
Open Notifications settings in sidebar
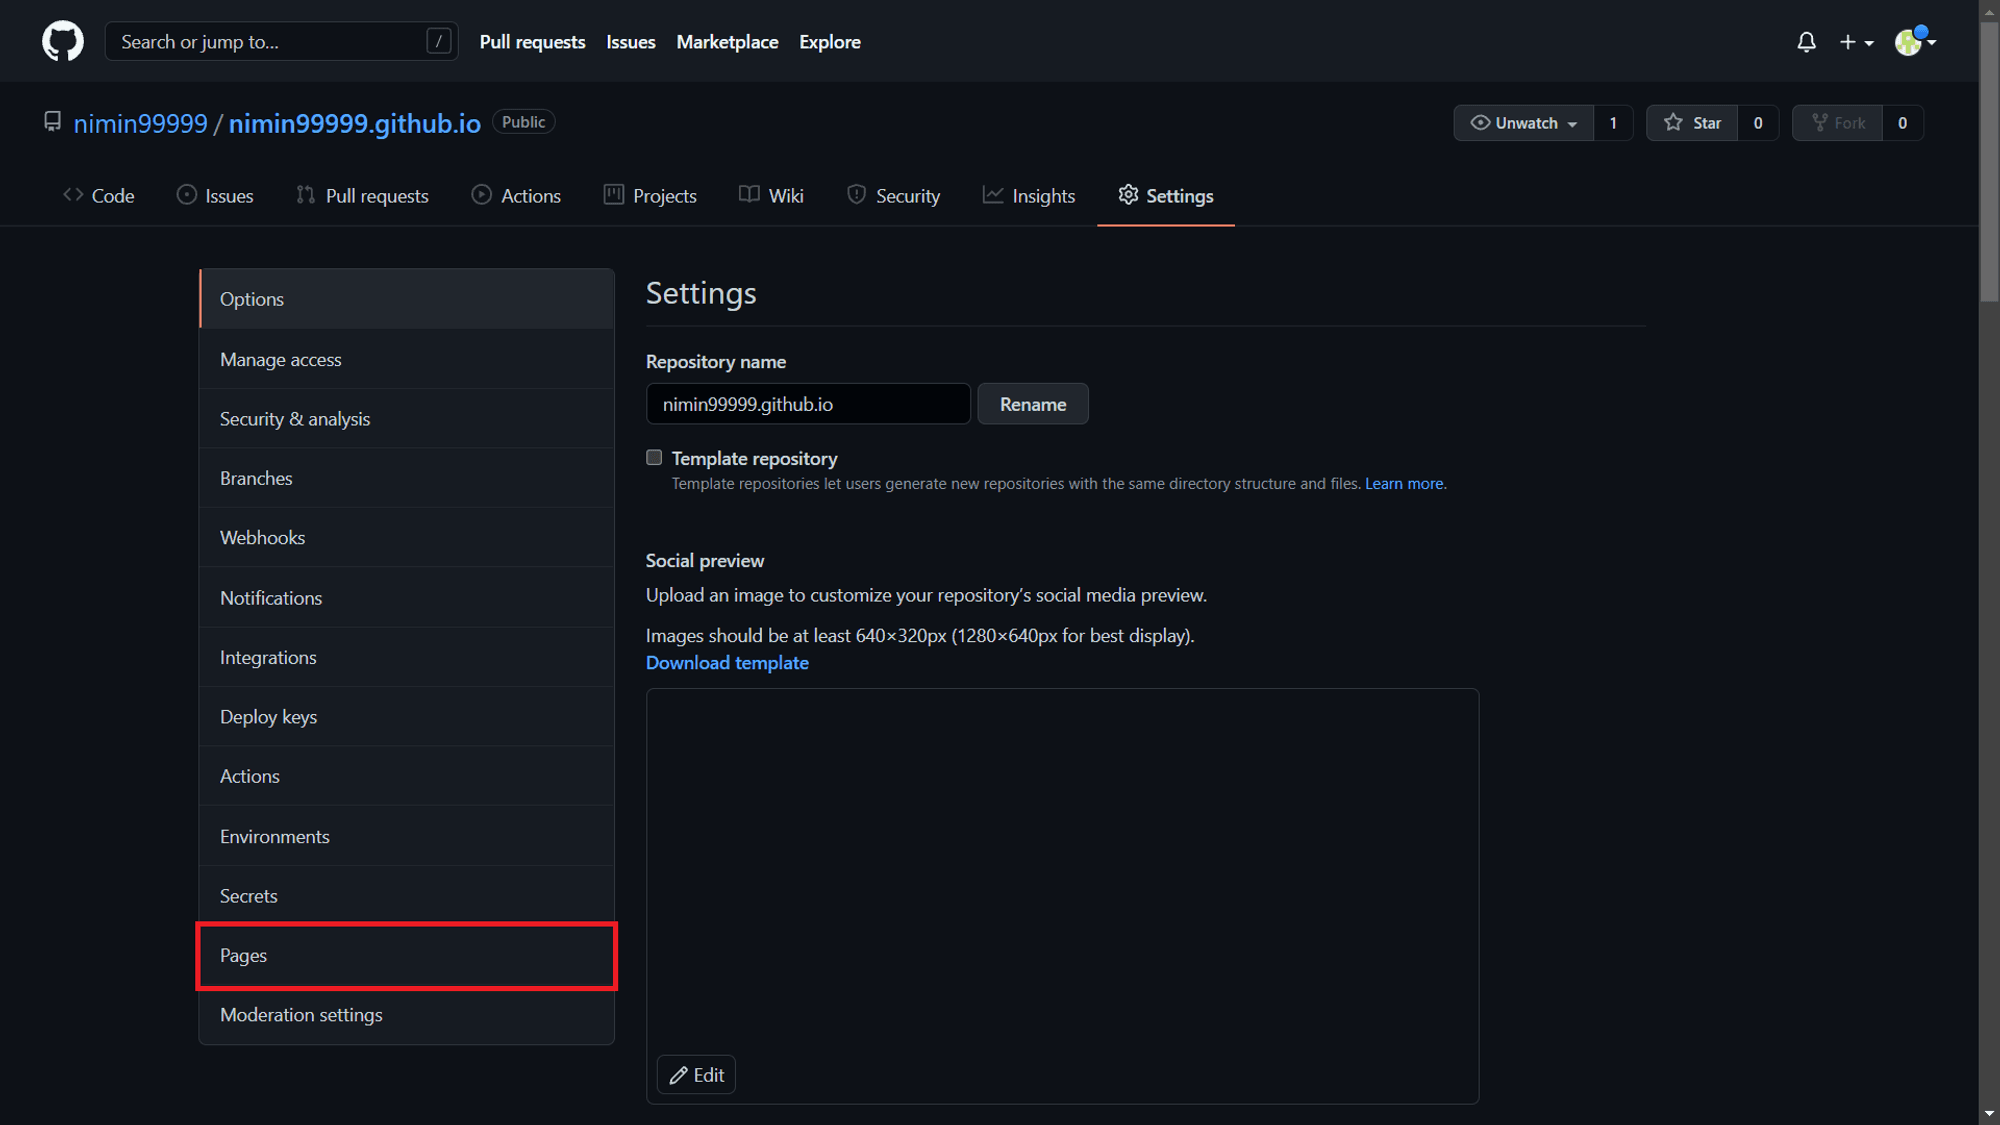click(406, 597)
